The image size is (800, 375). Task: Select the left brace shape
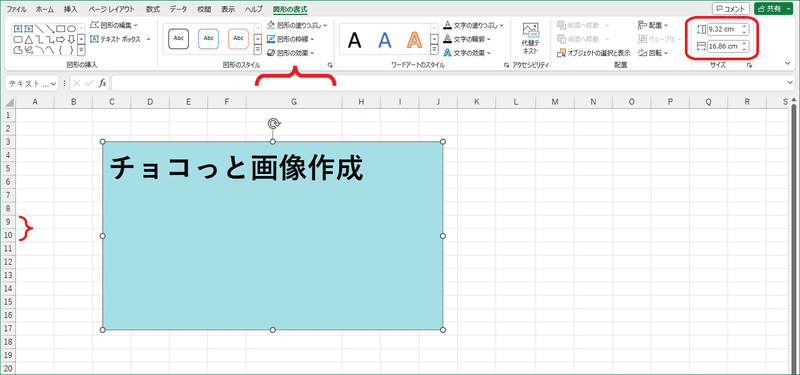click(x=61, y=49)
